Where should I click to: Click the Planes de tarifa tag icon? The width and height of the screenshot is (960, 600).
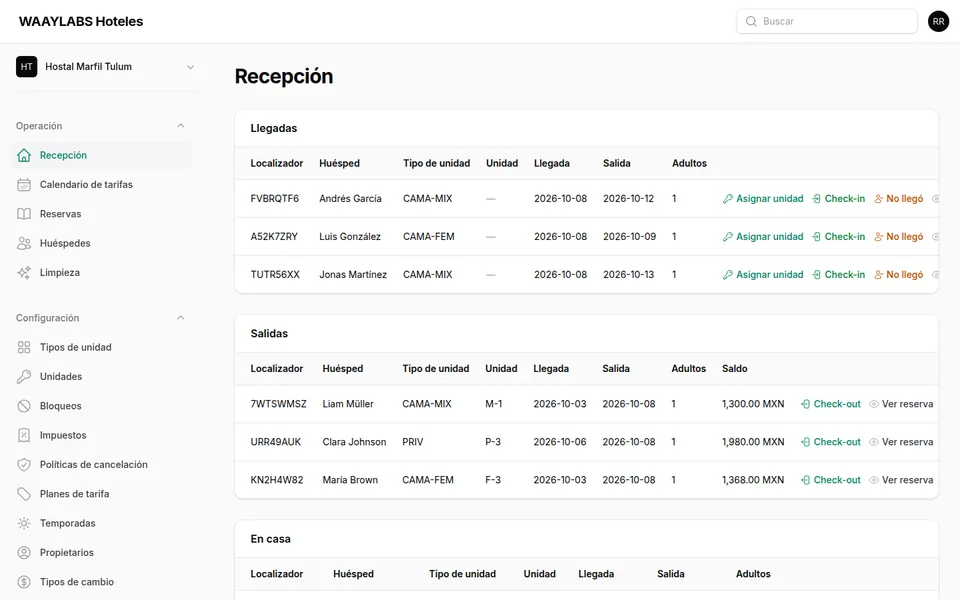(24, 495)
